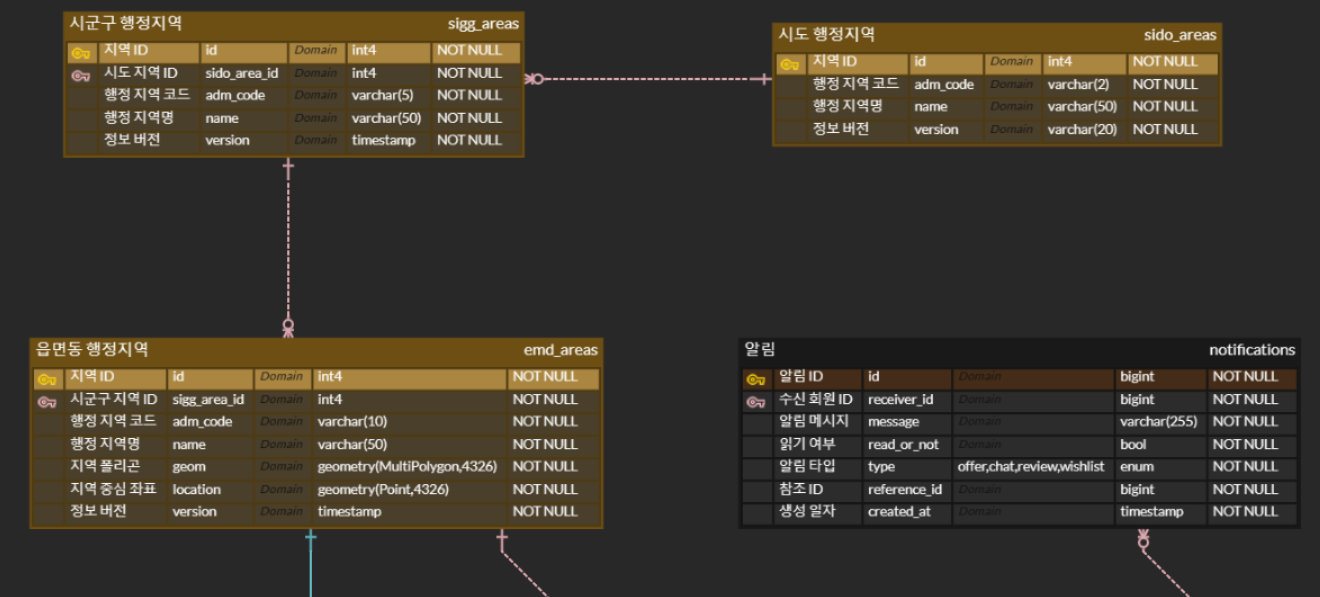Select the sigg_areas table name header
The height and width of the screenshot is (597, 1320).
click(x=483, y=23)
